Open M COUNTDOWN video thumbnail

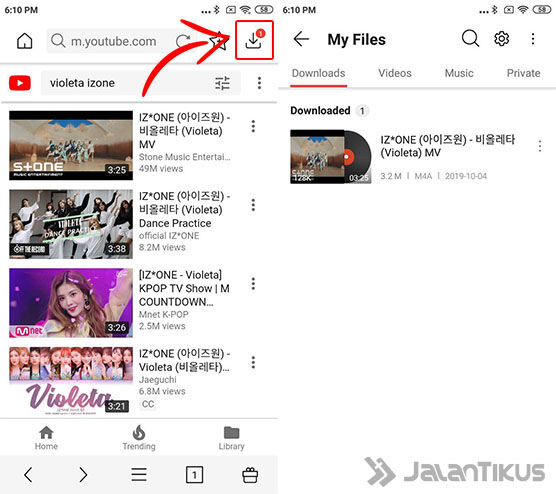71,303
